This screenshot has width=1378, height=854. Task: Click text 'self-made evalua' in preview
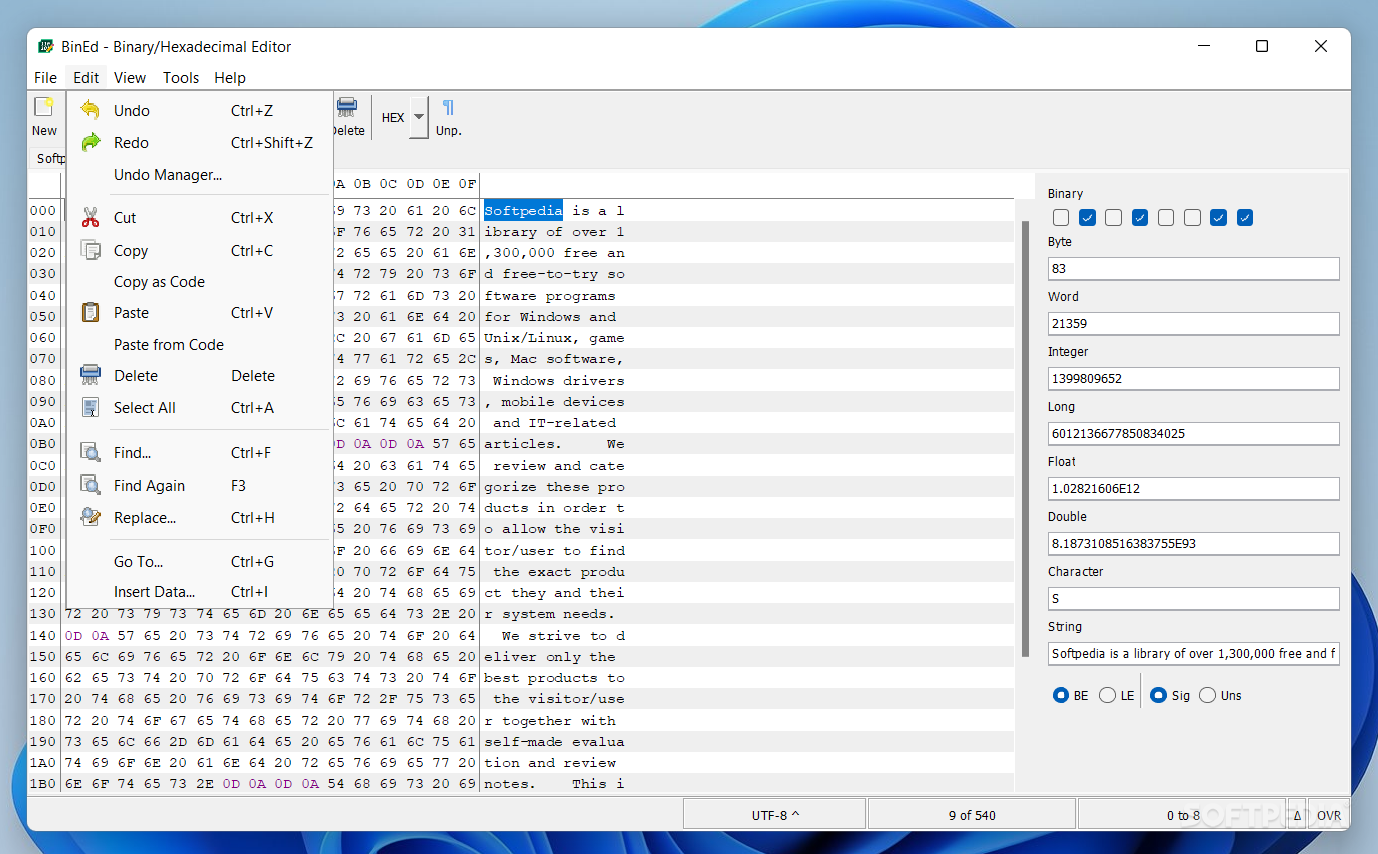pyautogui.click(x=554, y=741)
